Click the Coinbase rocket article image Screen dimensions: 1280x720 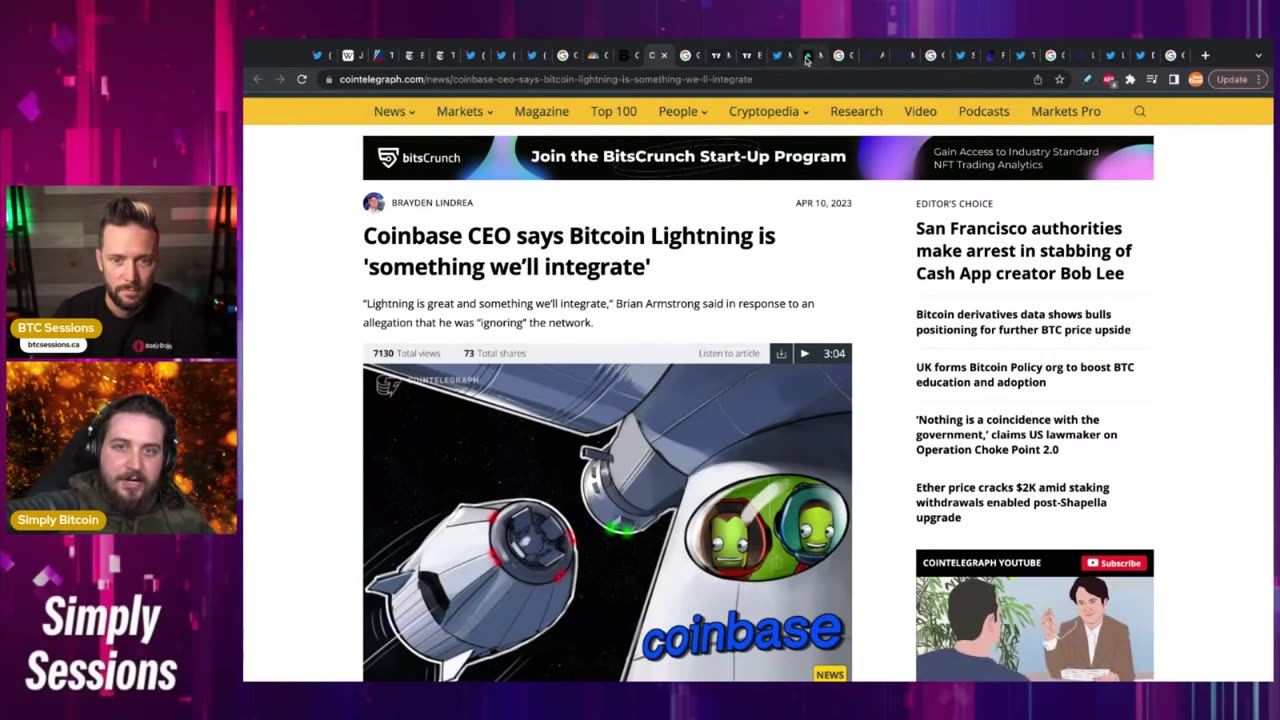point(607,522)
